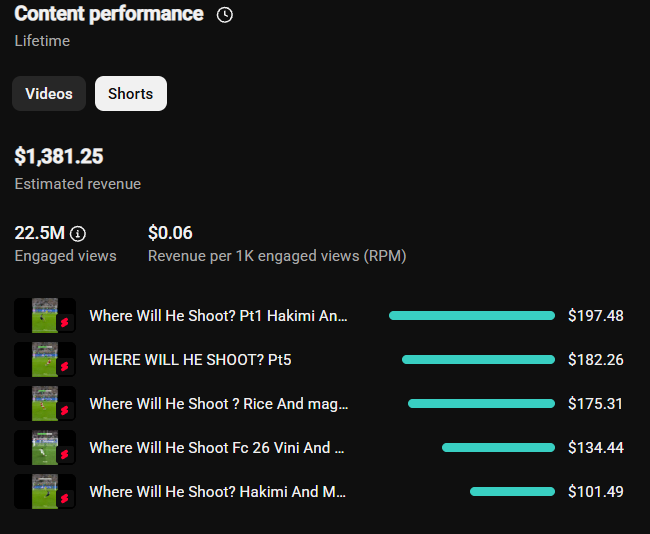Click the revenue bar for $182.26
This screenshot has width=650, height=534.
point(478,359)
